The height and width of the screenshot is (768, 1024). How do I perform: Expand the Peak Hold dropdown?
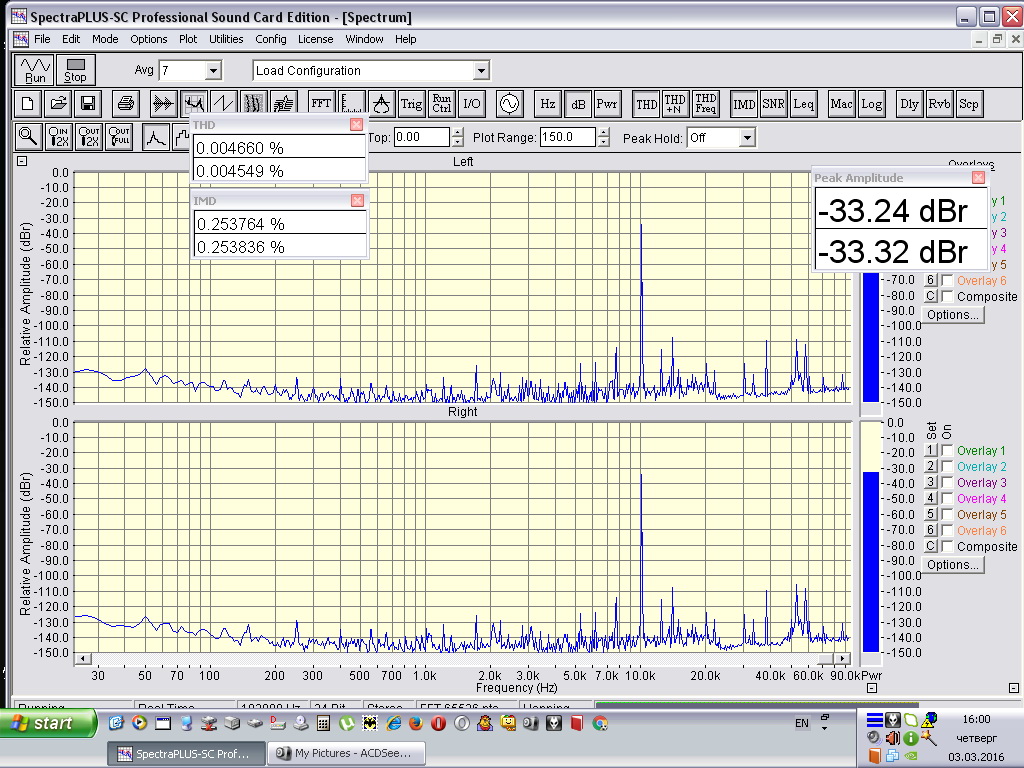click(746, 138)
